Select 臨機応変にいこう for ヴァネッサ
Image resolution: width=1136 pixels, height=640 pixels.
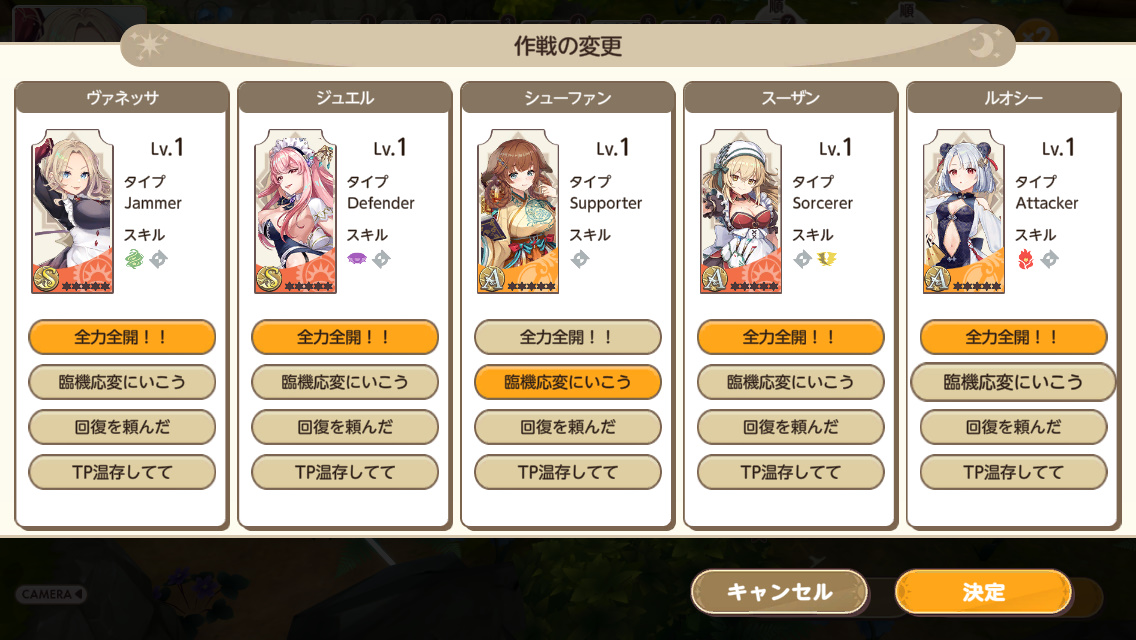[x=122, y=382]
